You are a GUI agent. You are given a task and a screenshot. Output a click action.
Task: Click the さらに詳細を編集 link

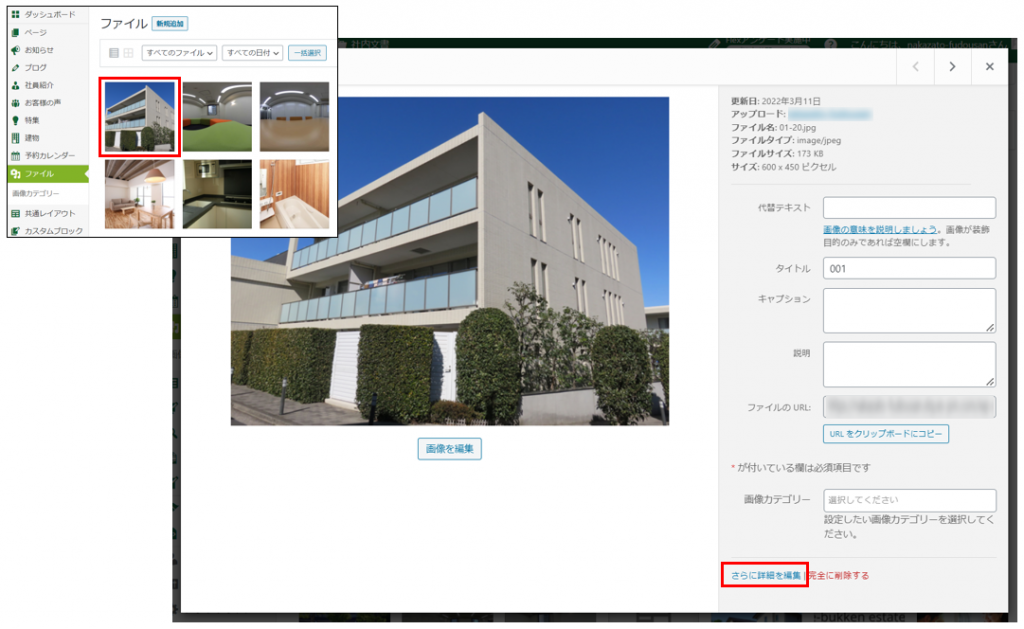click(765, 576)
